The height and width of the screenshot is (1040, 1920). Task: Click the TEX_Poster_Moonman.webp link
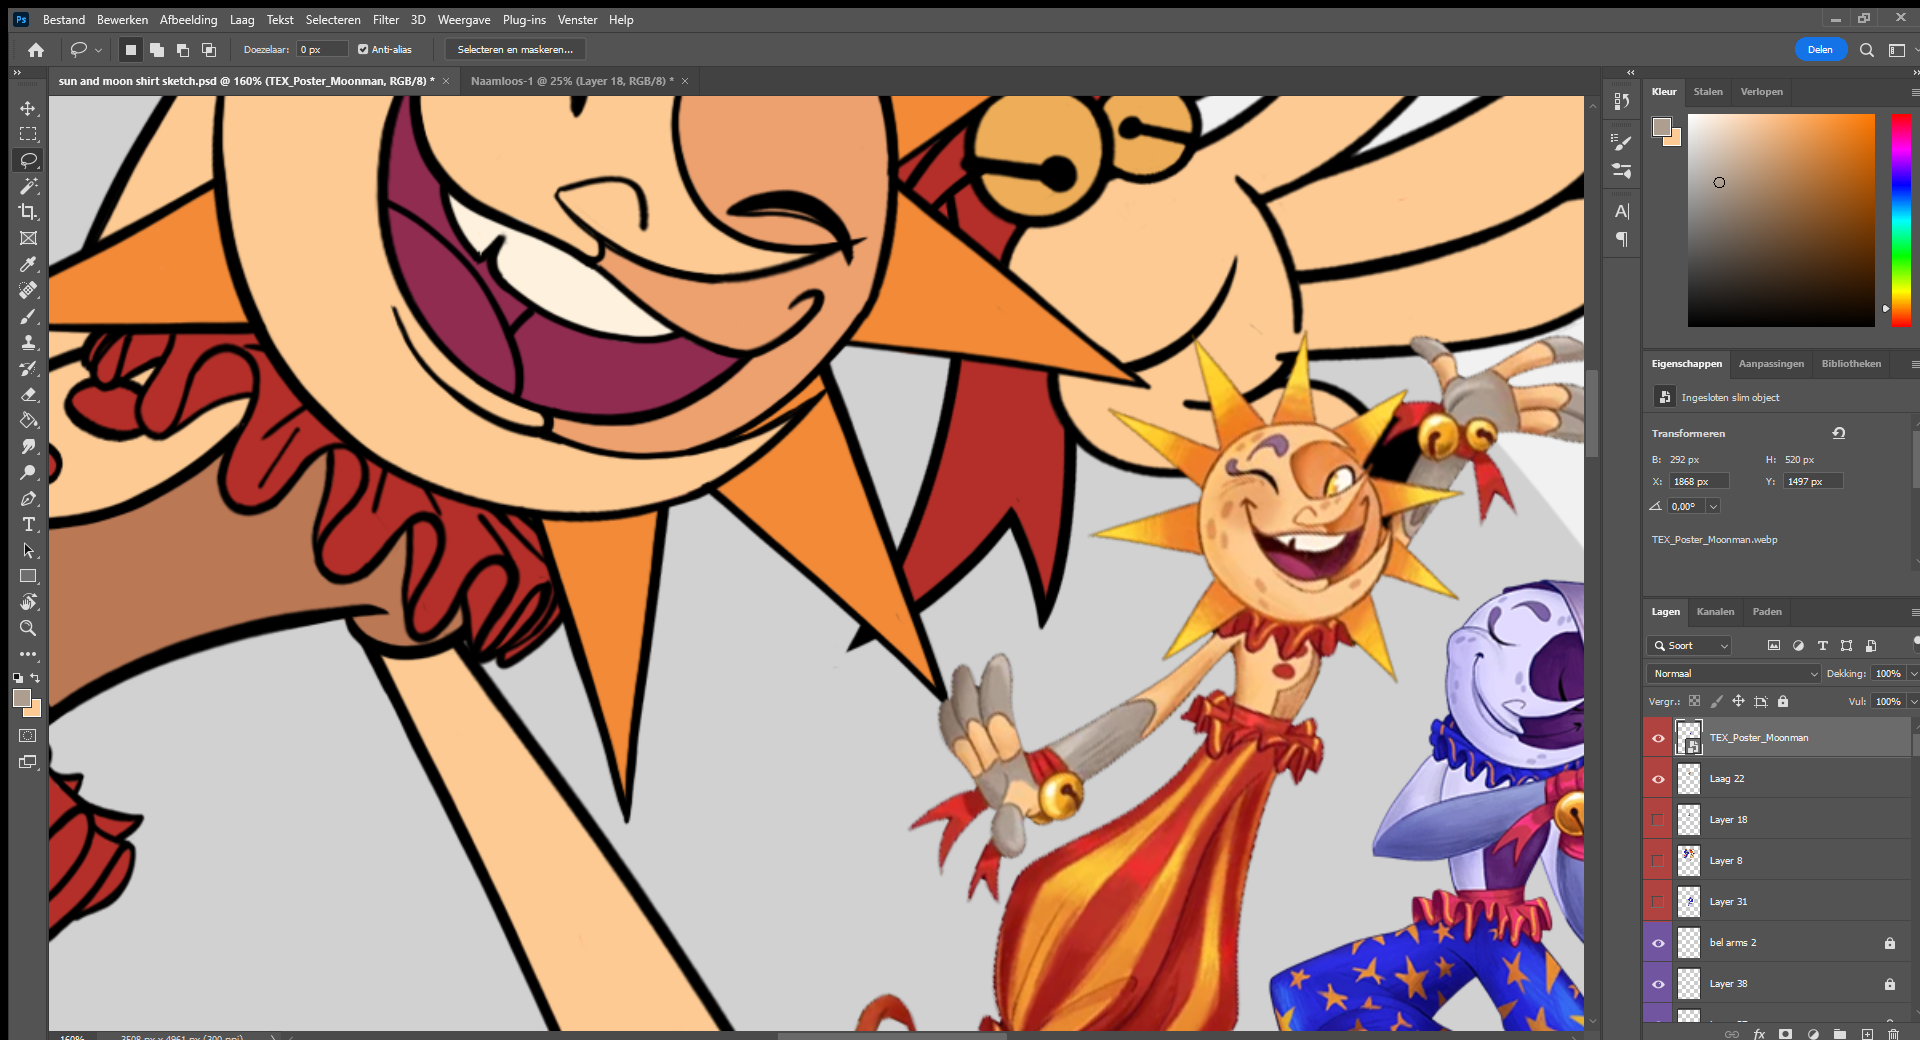(x=1714, y=540)
